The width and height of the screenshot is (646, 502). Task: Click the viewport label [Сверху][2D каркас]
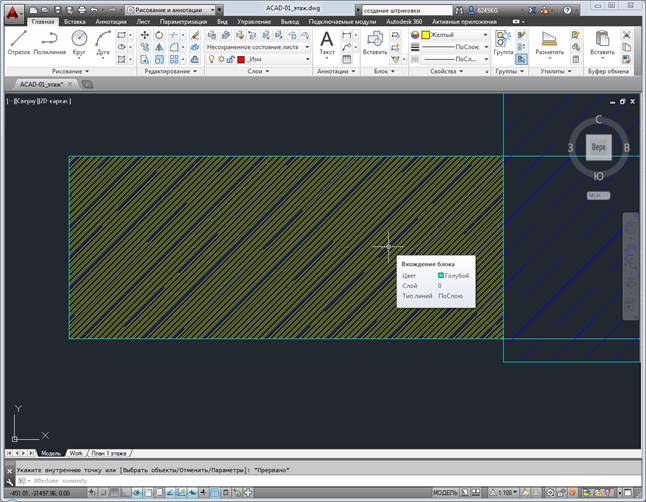point(40,101)
